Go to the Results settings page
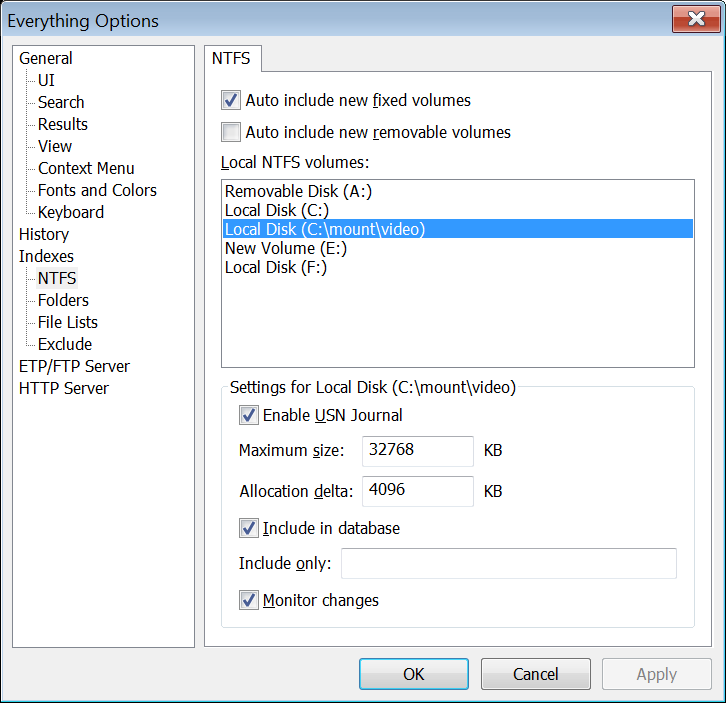 point(63,124)
